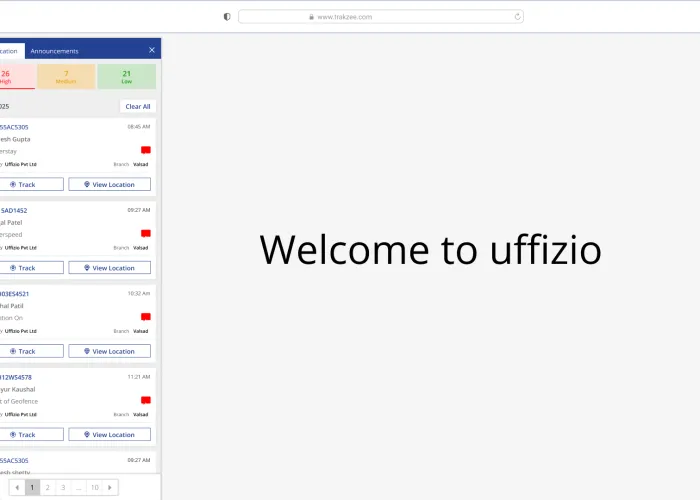Go to the next page with the right arrow
The width and height of the screenshot is (700, 500).
[110, 487]
